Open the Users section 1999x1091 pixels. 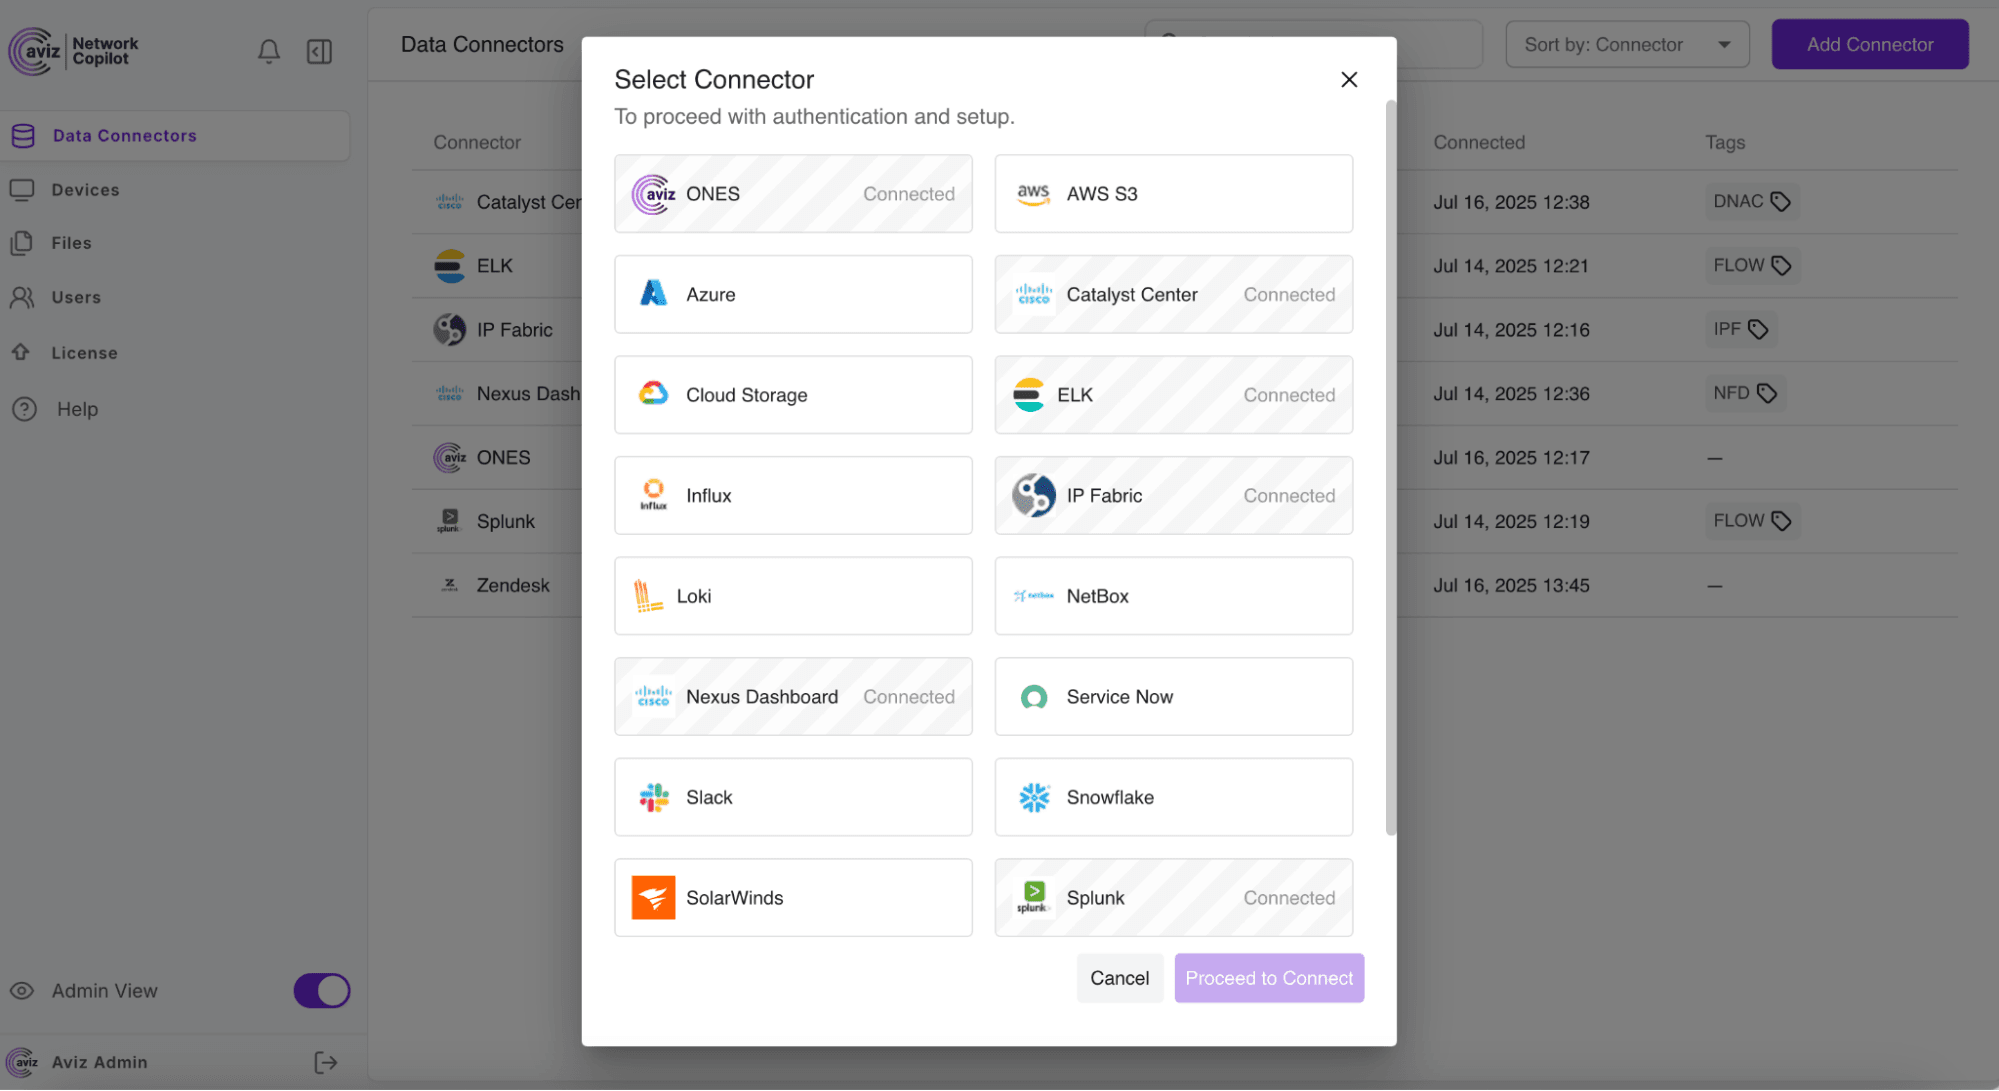pos(76,297)
